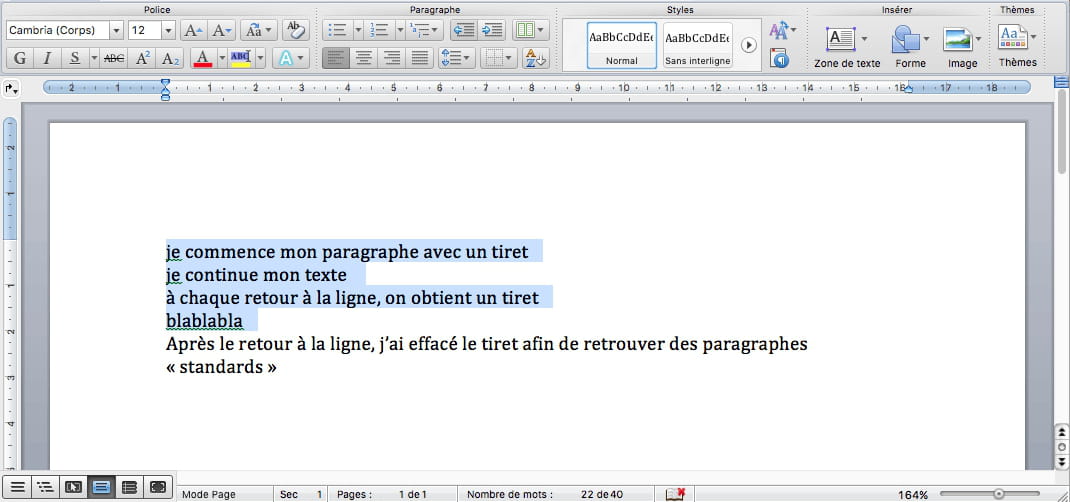Open the Cambria font name dropdown
Image resolution: width=1070 pixels, height=502 pixels.
(116, 31)
